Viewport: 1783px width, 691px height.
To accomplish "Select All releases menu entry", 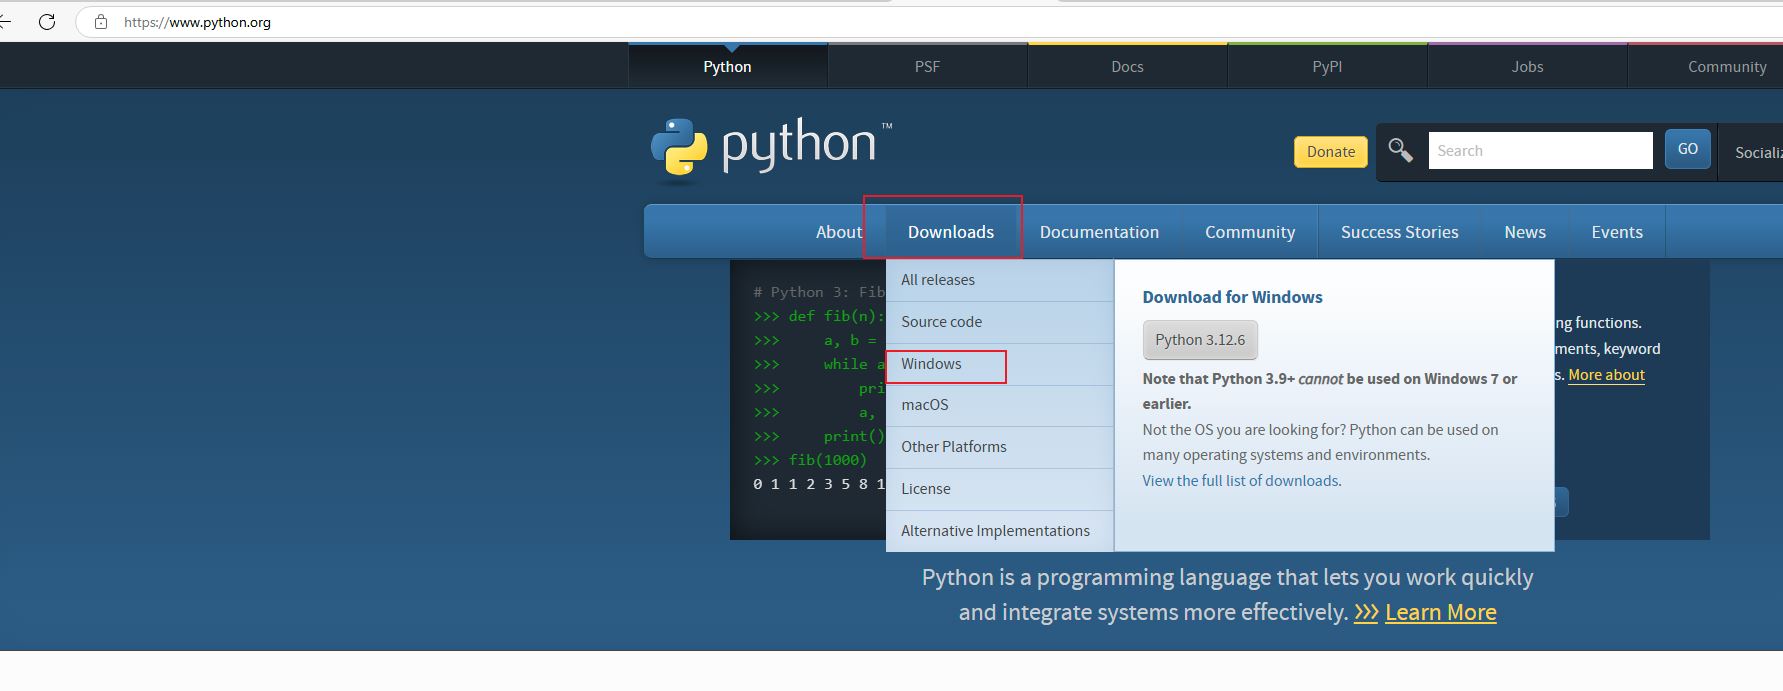I will point(938,280).
